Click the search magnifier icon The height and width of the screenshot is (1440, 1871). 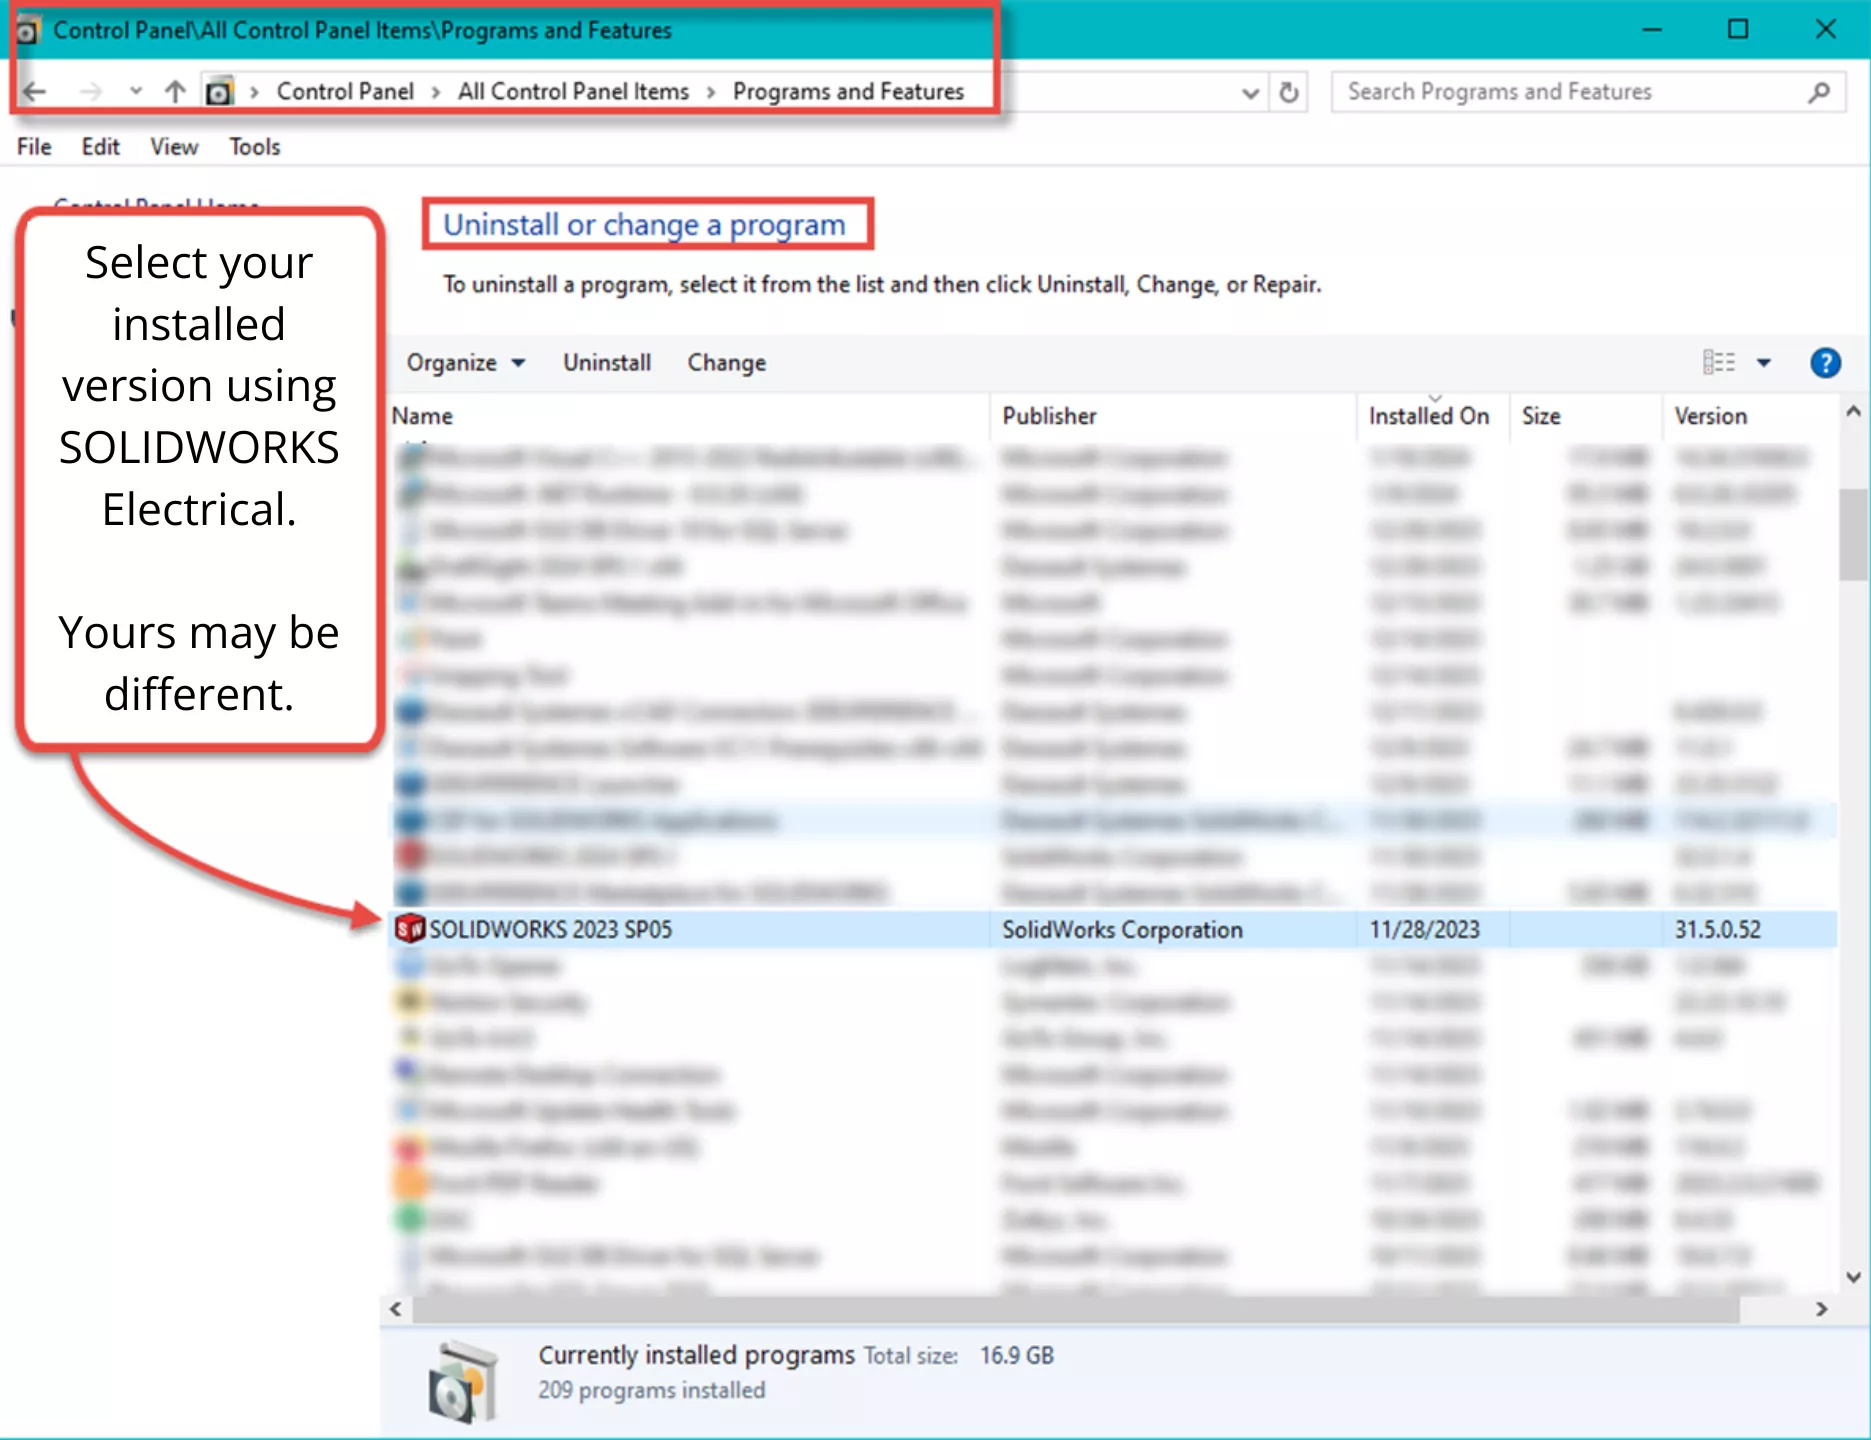click(1819, 92)
